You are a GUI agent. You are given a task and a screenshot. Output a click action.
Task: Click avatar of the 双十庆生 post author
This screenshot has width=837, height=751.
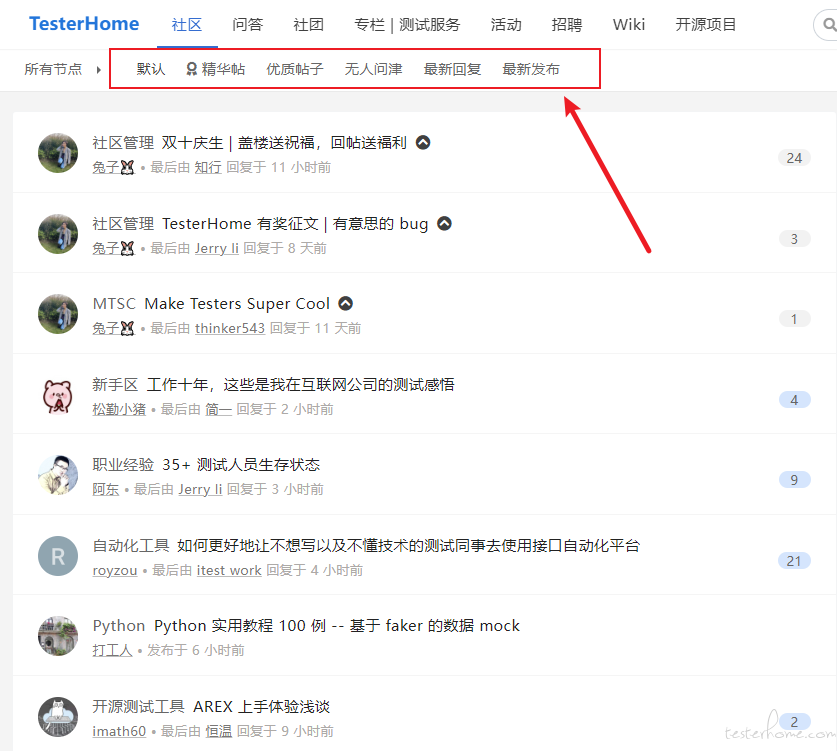pos(58,153)
